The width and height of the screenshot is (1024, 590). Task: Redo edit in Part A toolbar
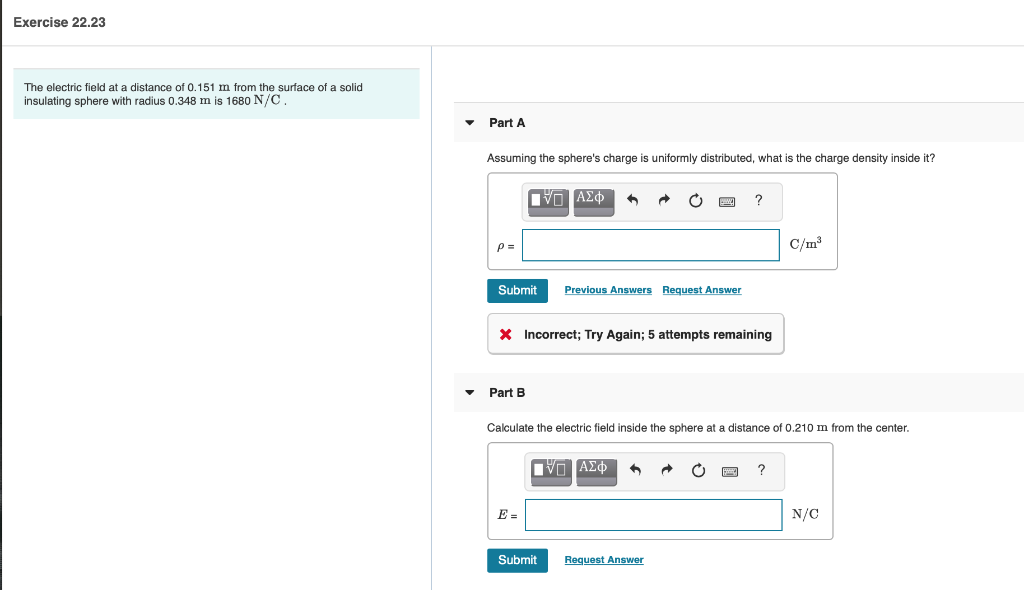pyautogui.click(x=664, y=200)
